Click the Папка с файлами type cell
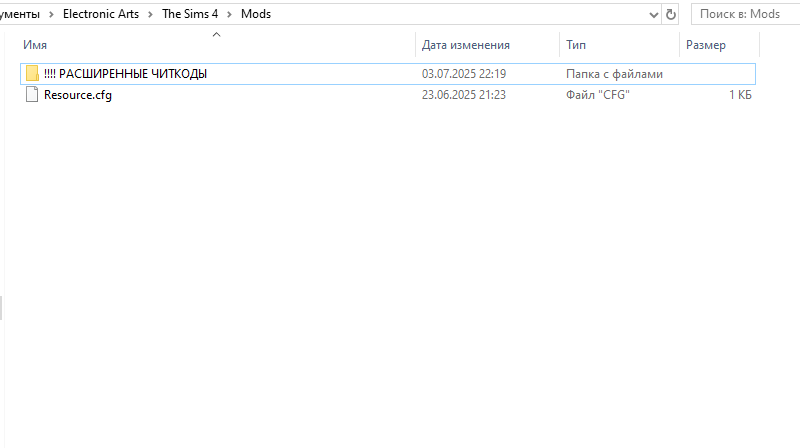 coord(614,74)
